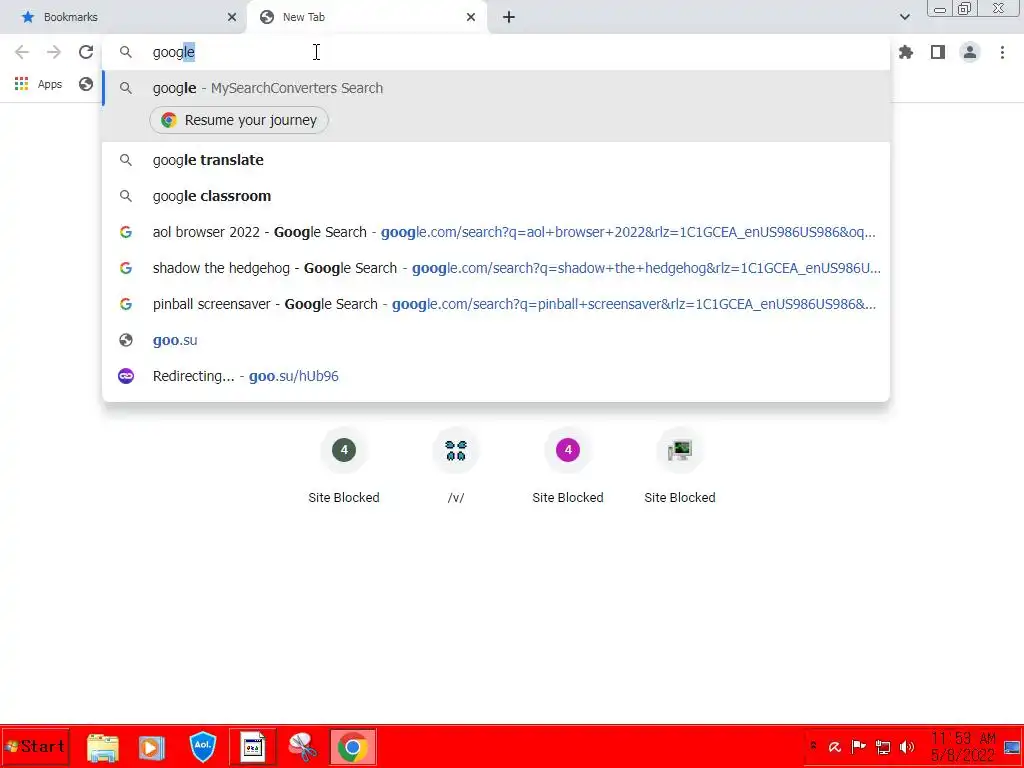Open the volume speaker tray icon
Image resolution: width=1024 pixels, height=768 pixels.
[907, 746]
